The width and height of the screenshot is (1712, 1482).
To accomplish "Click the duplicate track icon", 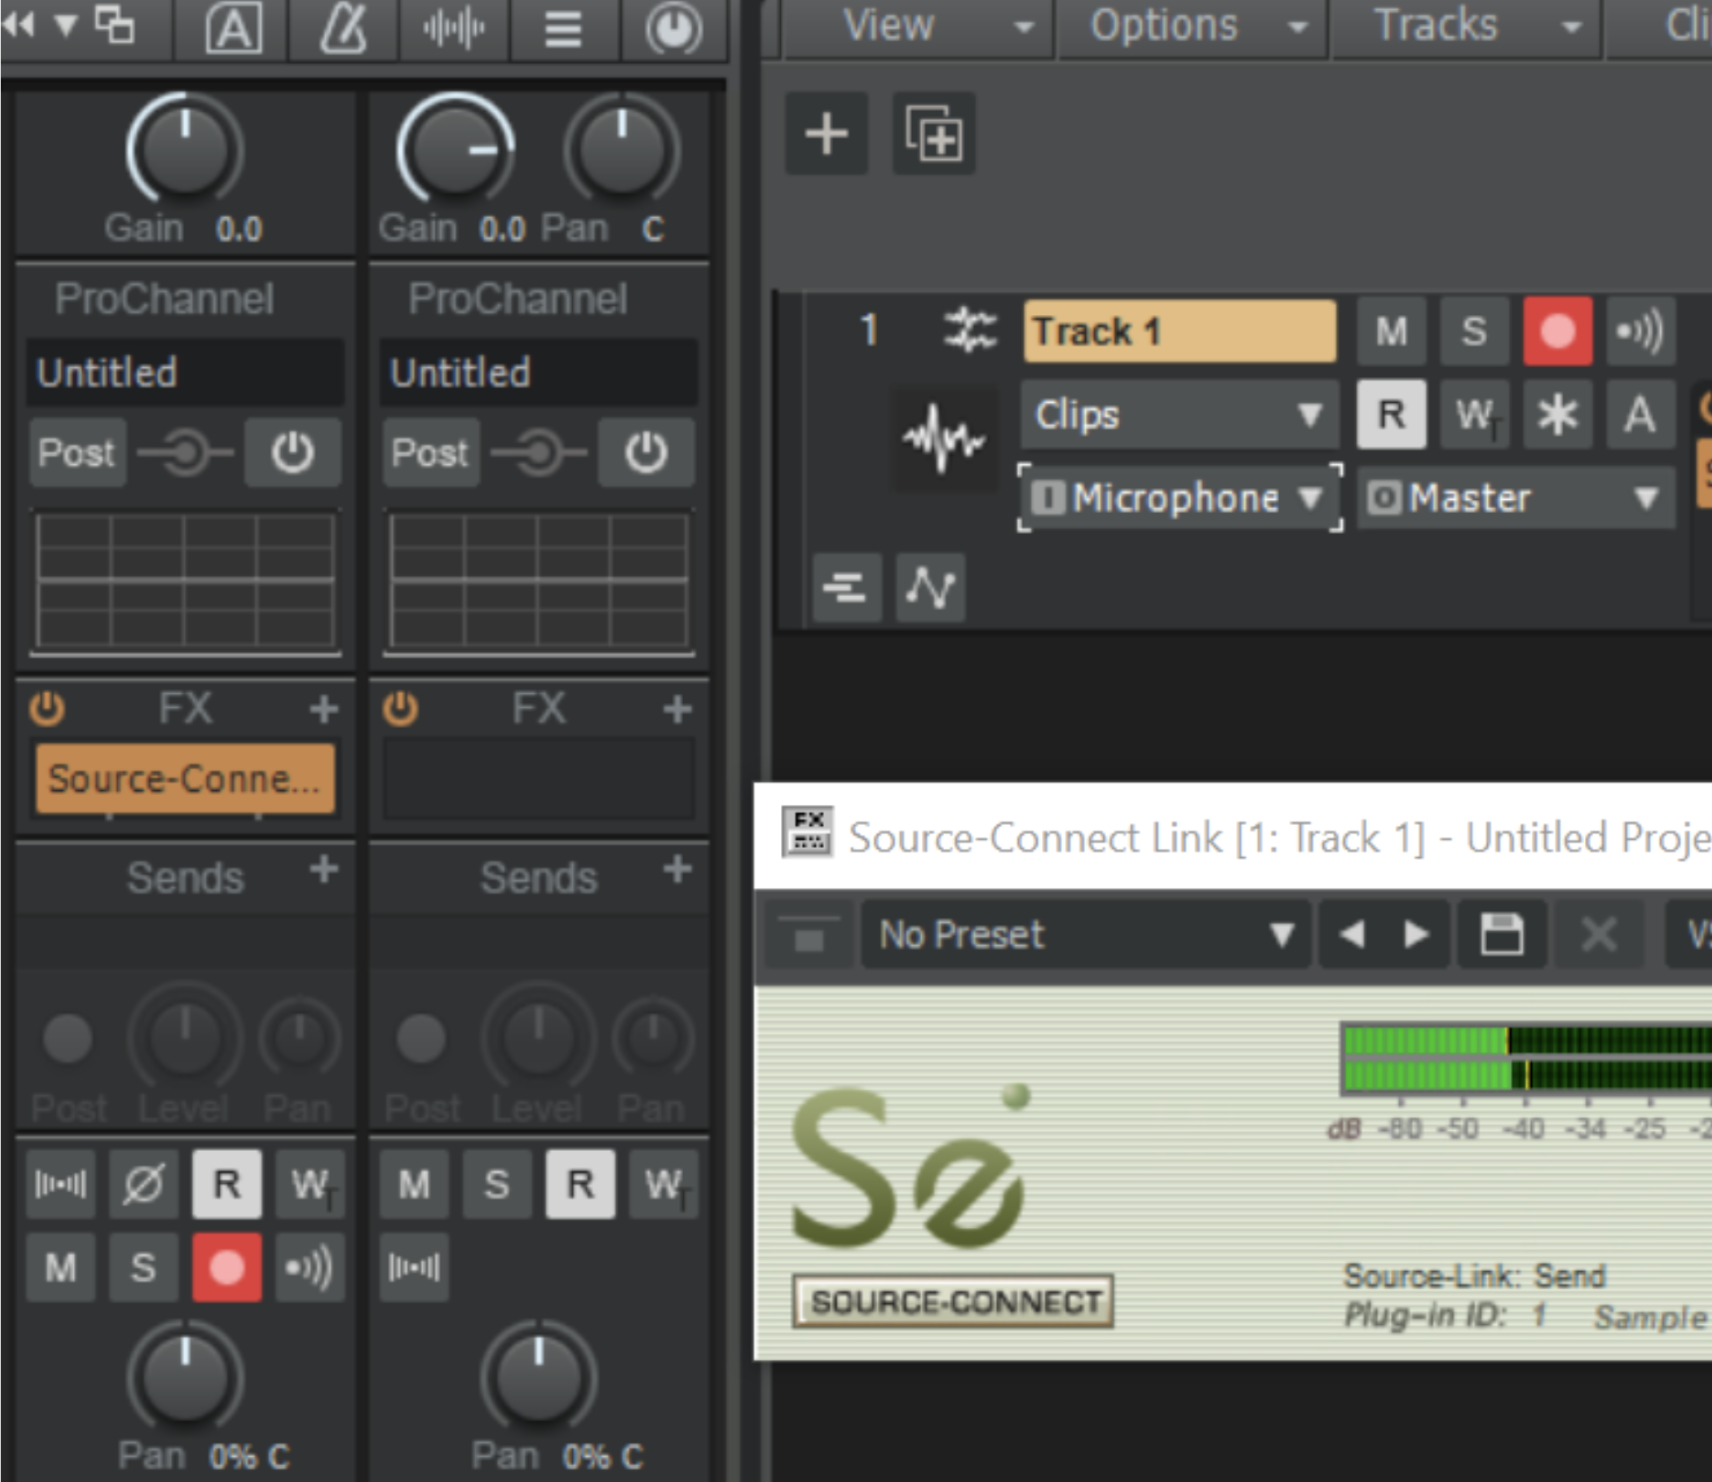I will 934,134.
